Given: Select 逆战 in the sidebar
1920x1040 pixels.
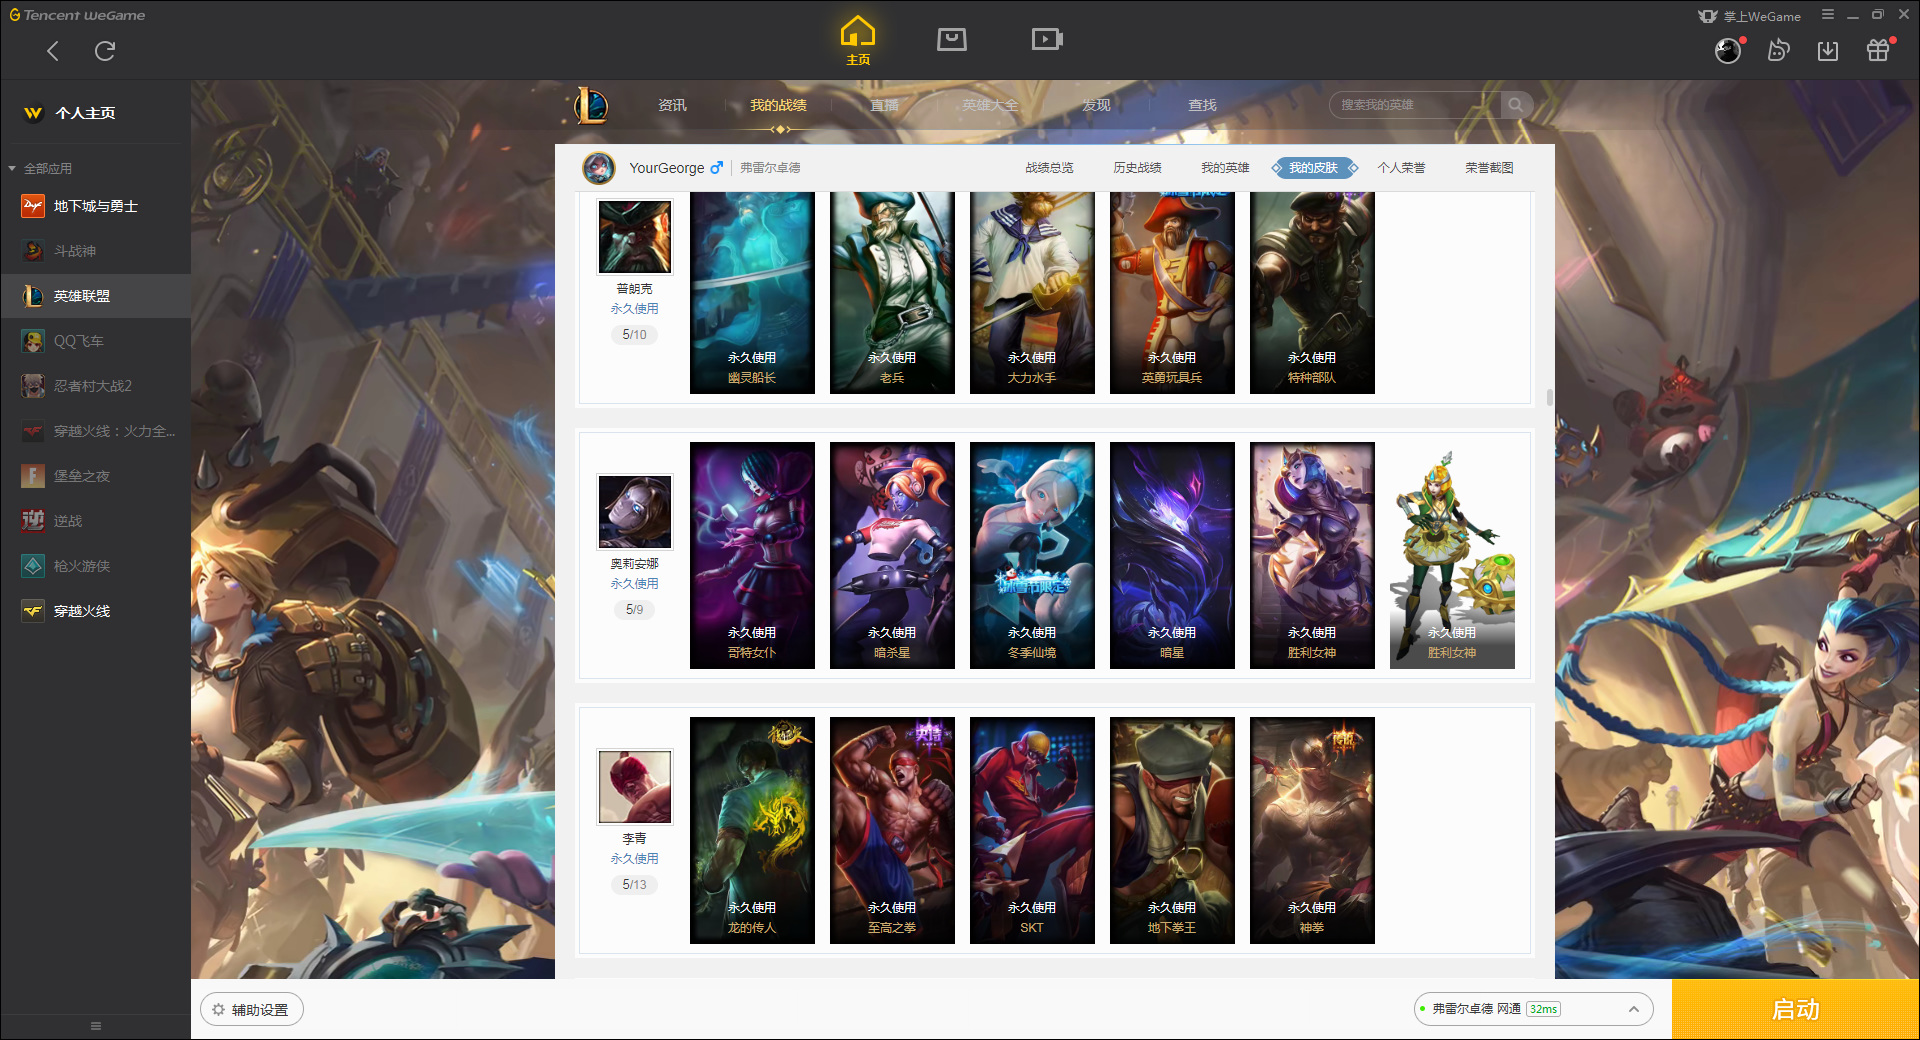Looking at the screenshot, I should pos(95,521).
